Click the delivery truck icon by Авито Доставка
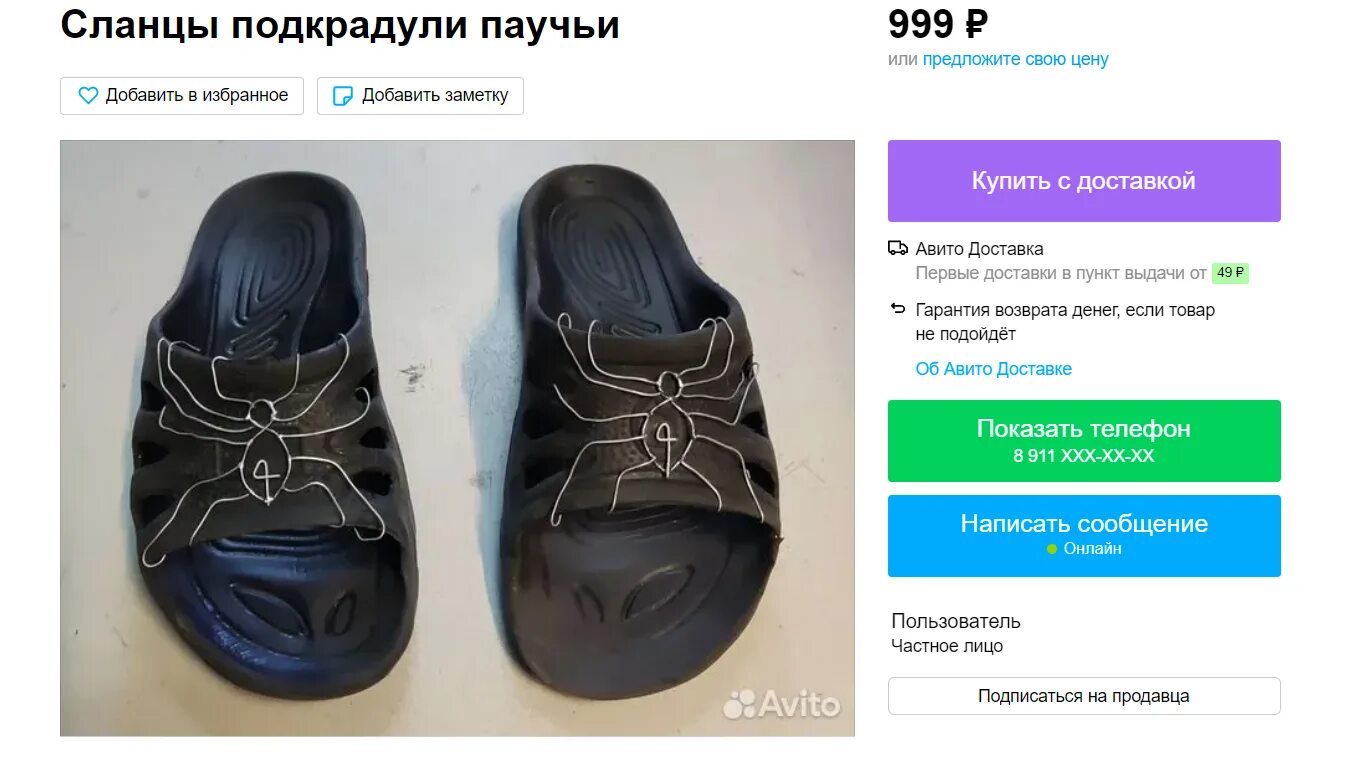Image resolution: width=1353 pixels, height=759 pixels. pyautogui.click(x=897, y=248)
